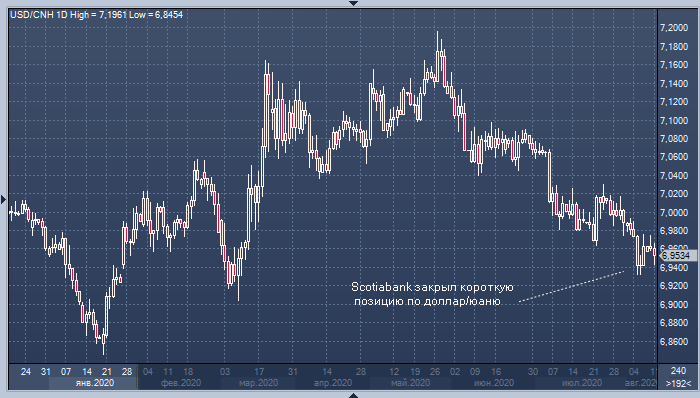
Task: Click date label 17 in March
Action: (x=259, y=371)
